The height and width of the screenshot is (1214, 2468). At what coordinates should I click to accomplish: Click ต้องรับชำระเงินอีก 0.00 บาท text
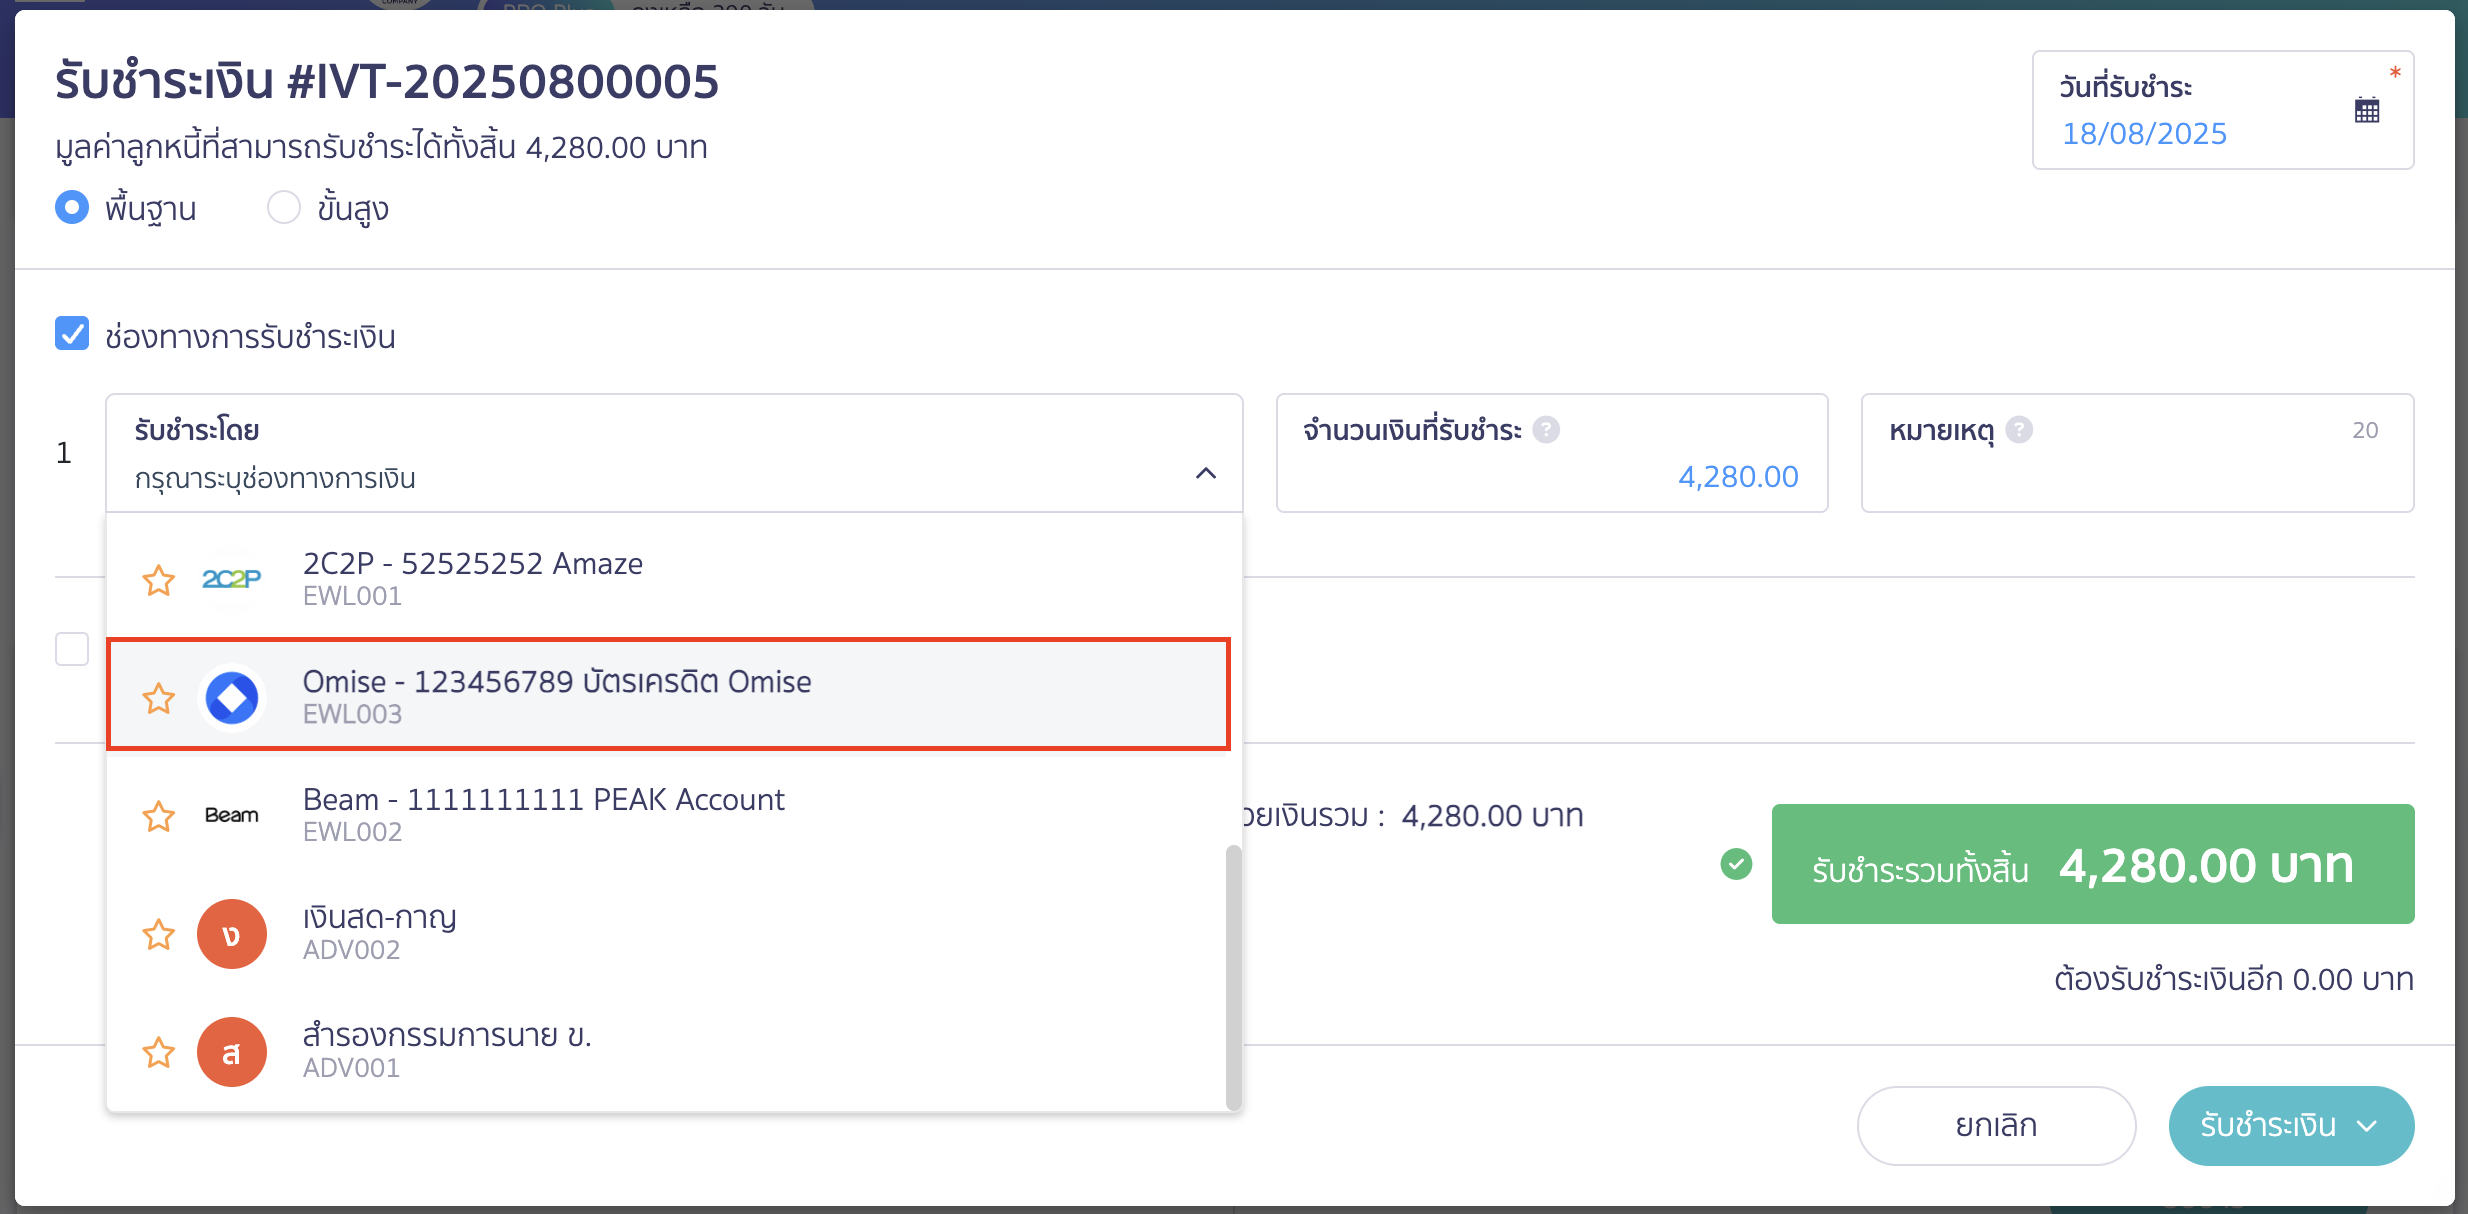pyautogui.click(x=2234, y=979)
